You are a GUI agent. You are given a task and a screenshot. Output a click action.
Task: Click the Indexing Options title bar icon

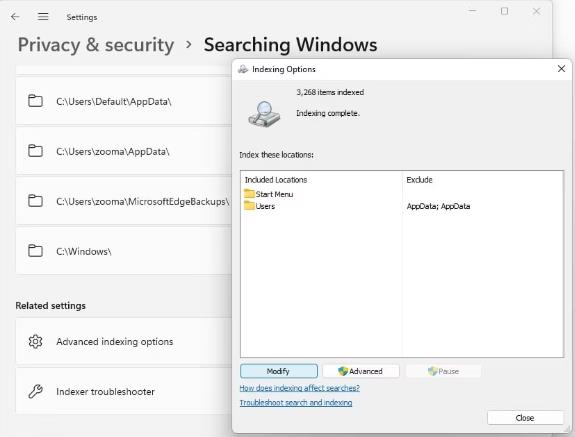coord(243,69)
